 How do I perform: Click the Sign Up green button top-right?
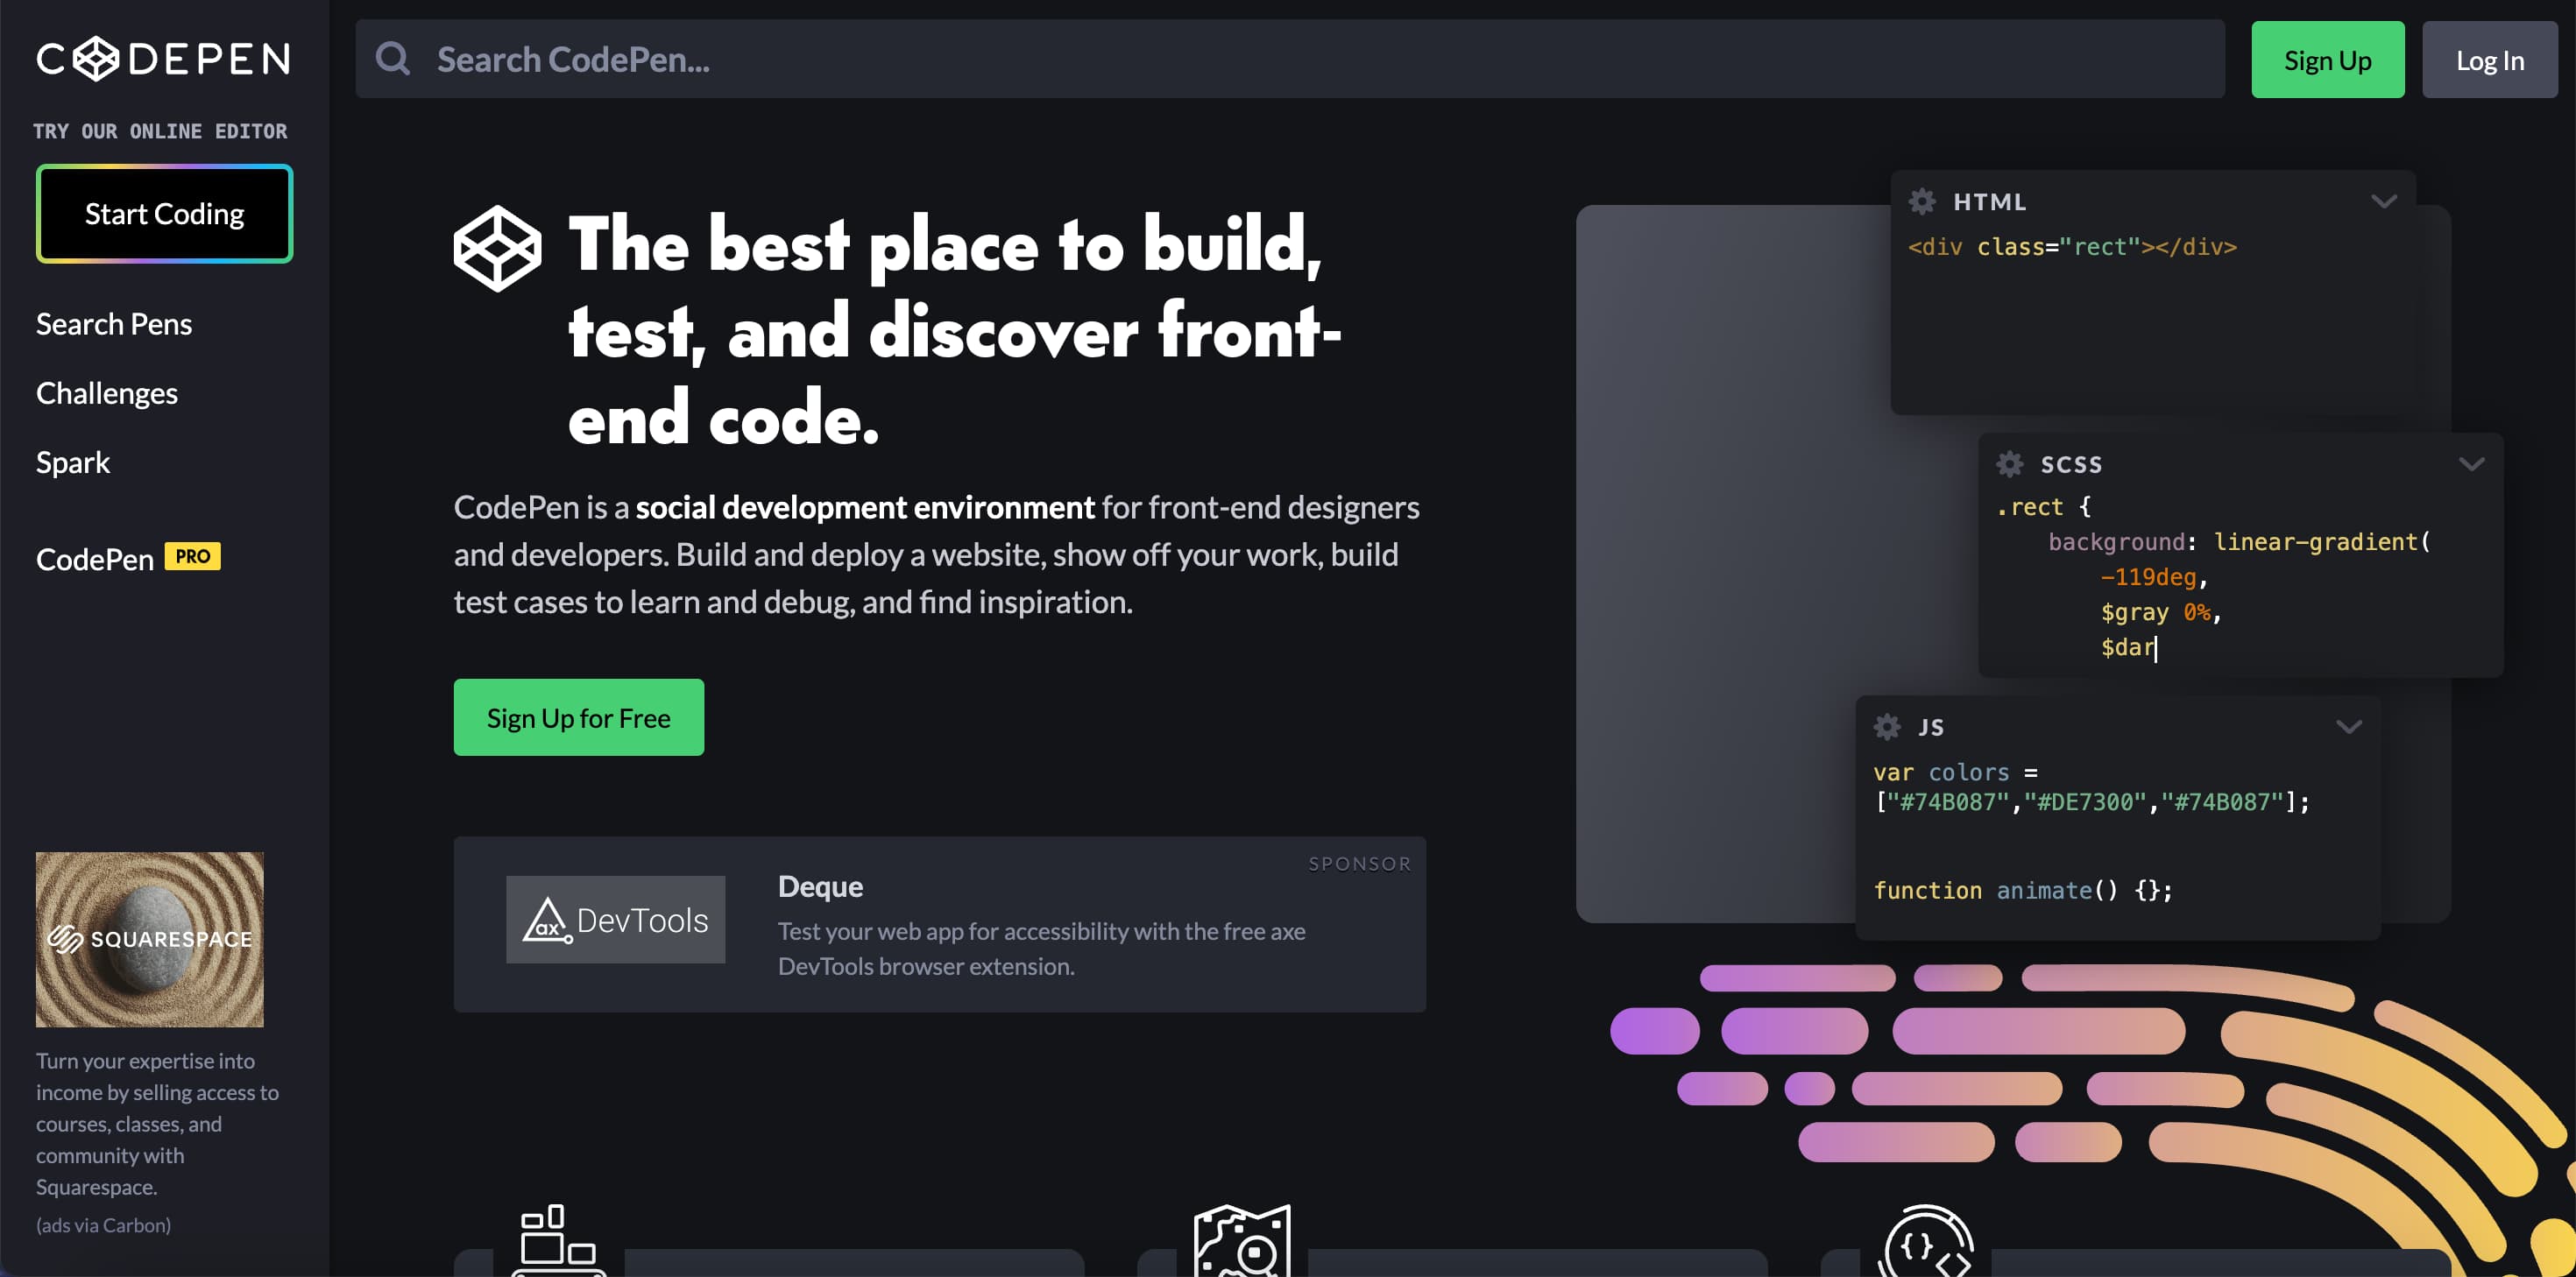click(x=2328, y=59)
